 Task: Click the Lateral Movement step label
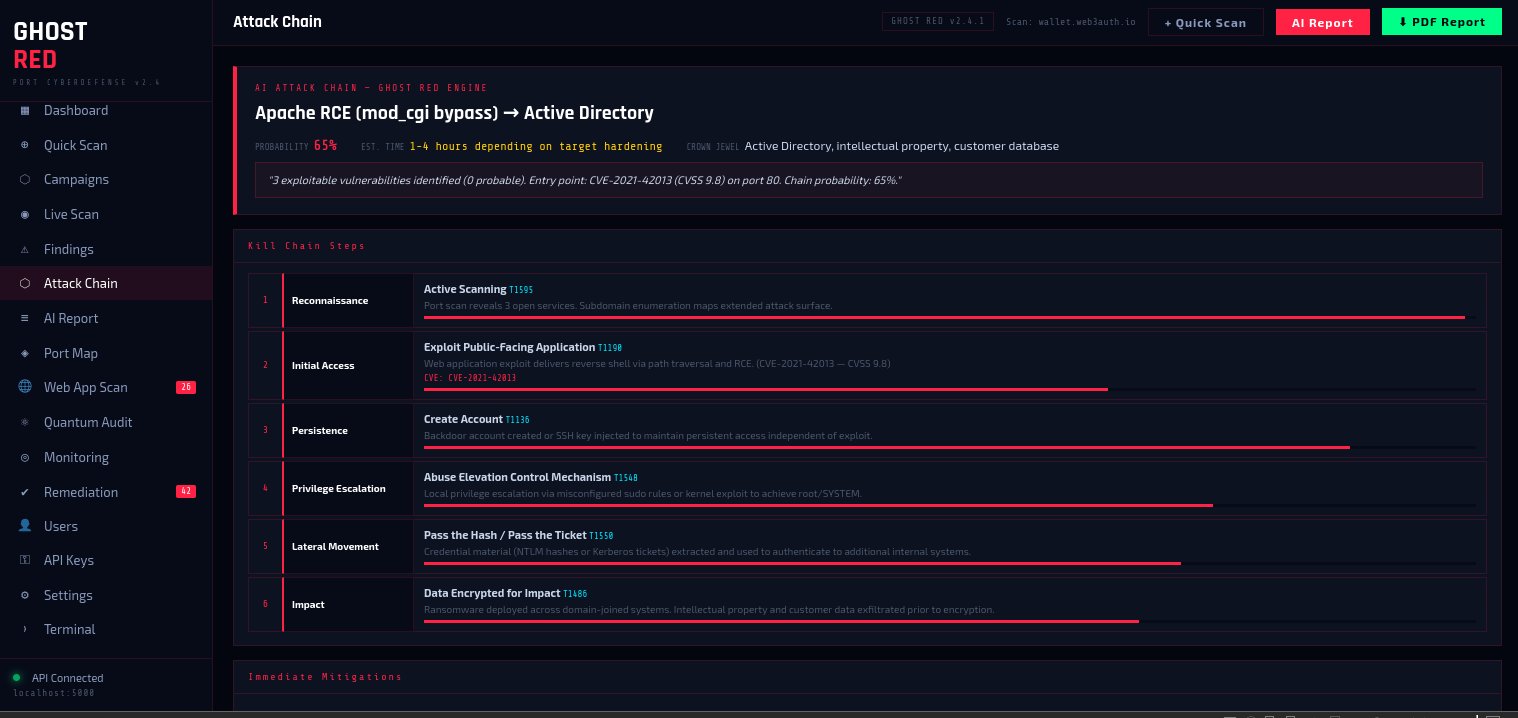(x=335, y=547)
